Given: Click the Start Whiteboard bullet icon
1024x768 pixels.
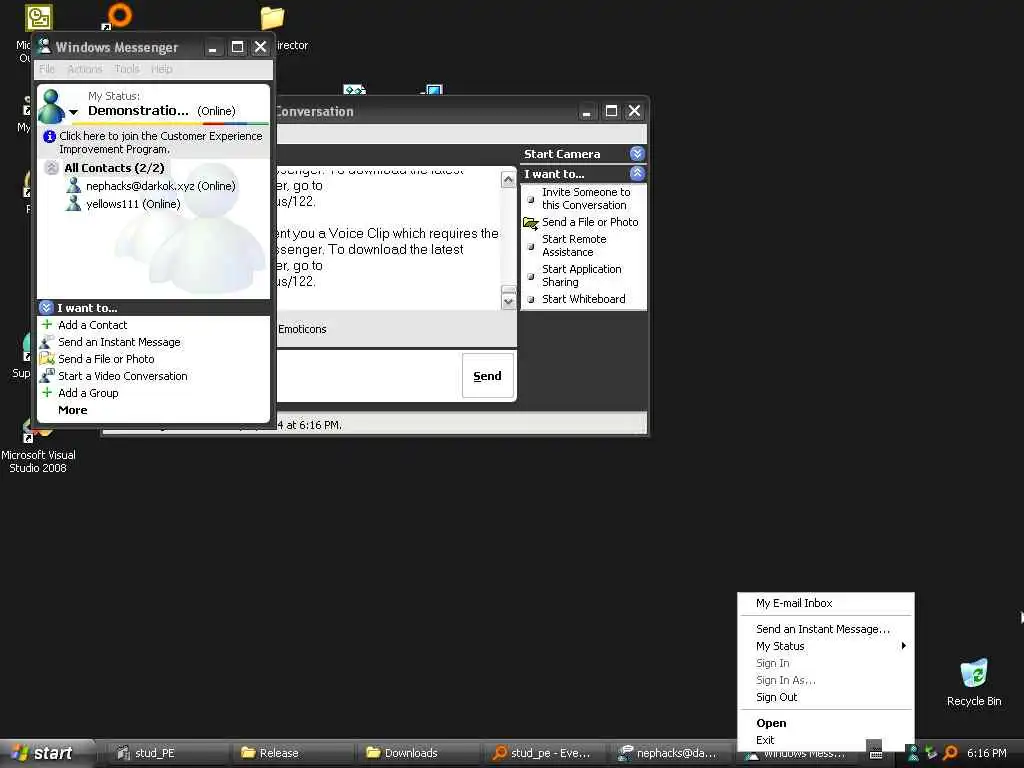Looking at the screenshot, I should coord(531,299).
